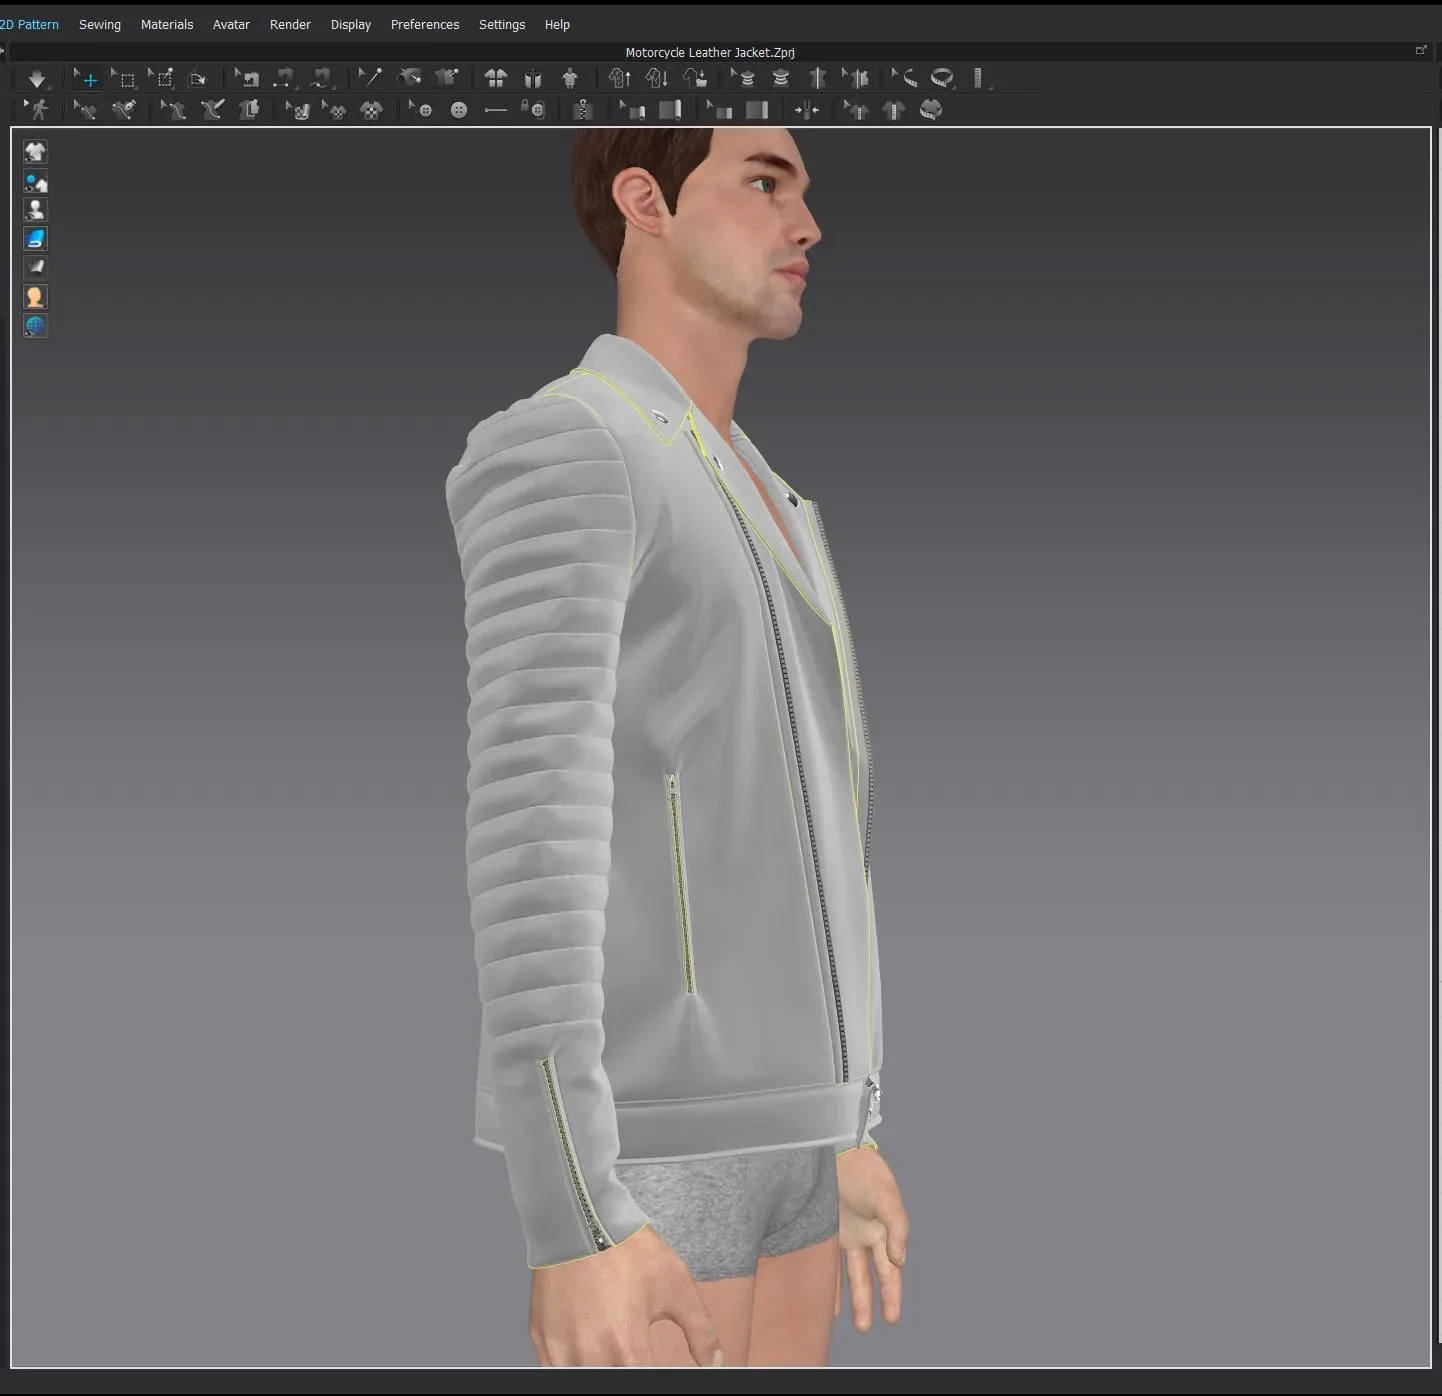Select the Transform Graphic checkered shirt tool
Screen dimensions: 1442x1396
334,110
